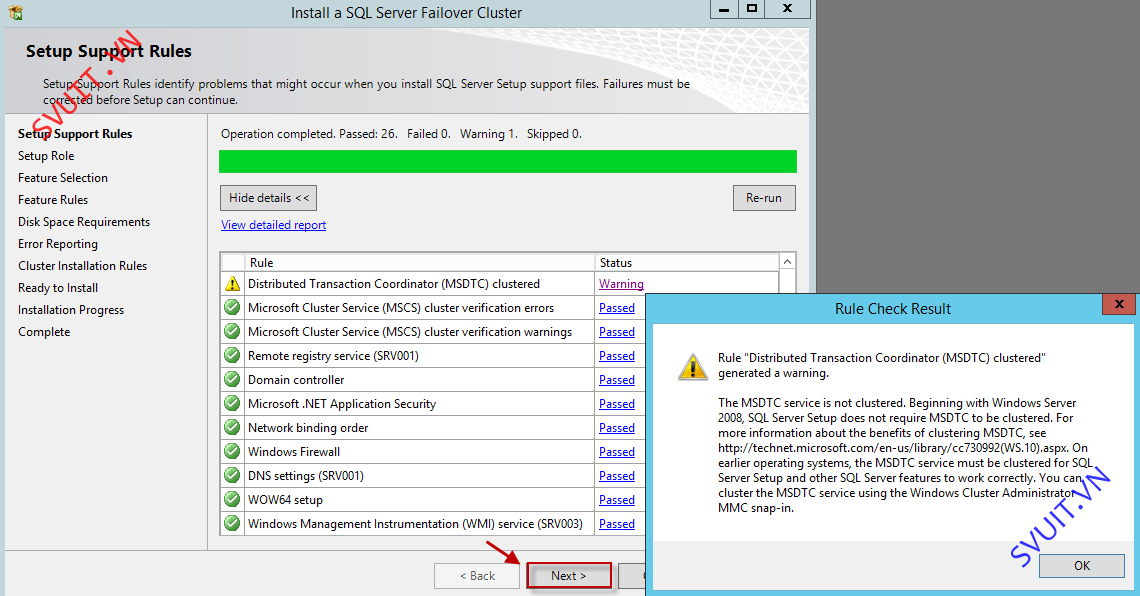Click the Status column header
Image resolution: width=1140 pixels, height=596 pixels.
point(687,262)
